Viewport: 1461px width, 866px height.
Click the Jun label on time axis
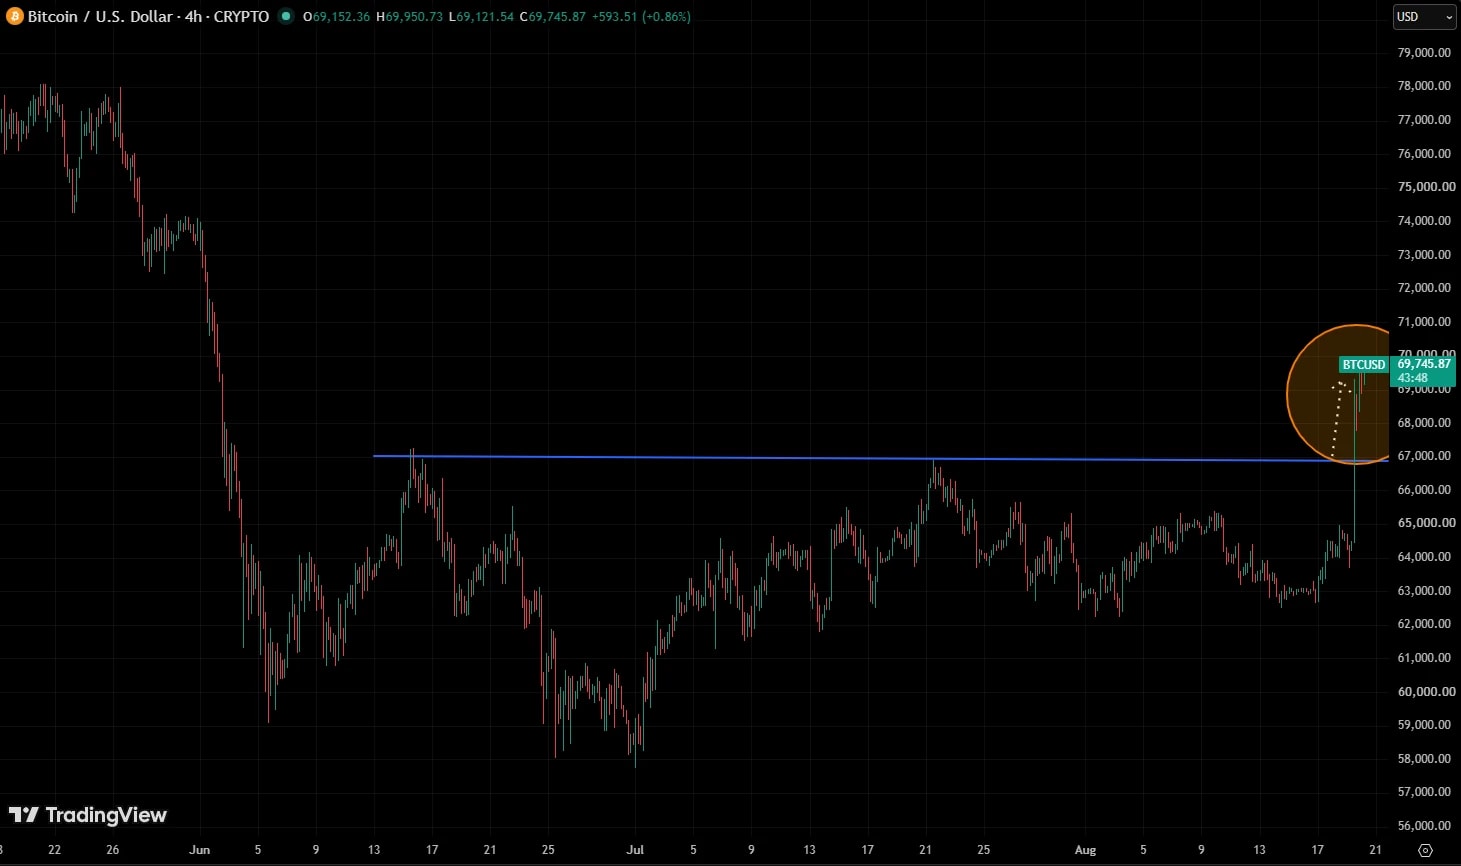pos(199,850)
